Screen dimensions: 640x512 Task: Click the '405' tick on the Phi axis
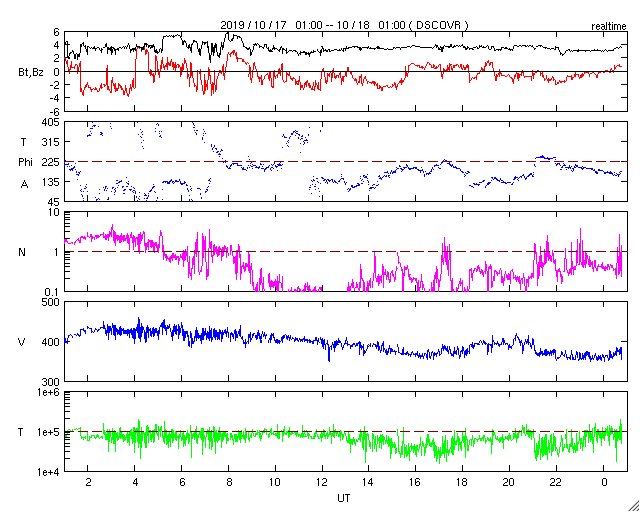click(51, 122)
